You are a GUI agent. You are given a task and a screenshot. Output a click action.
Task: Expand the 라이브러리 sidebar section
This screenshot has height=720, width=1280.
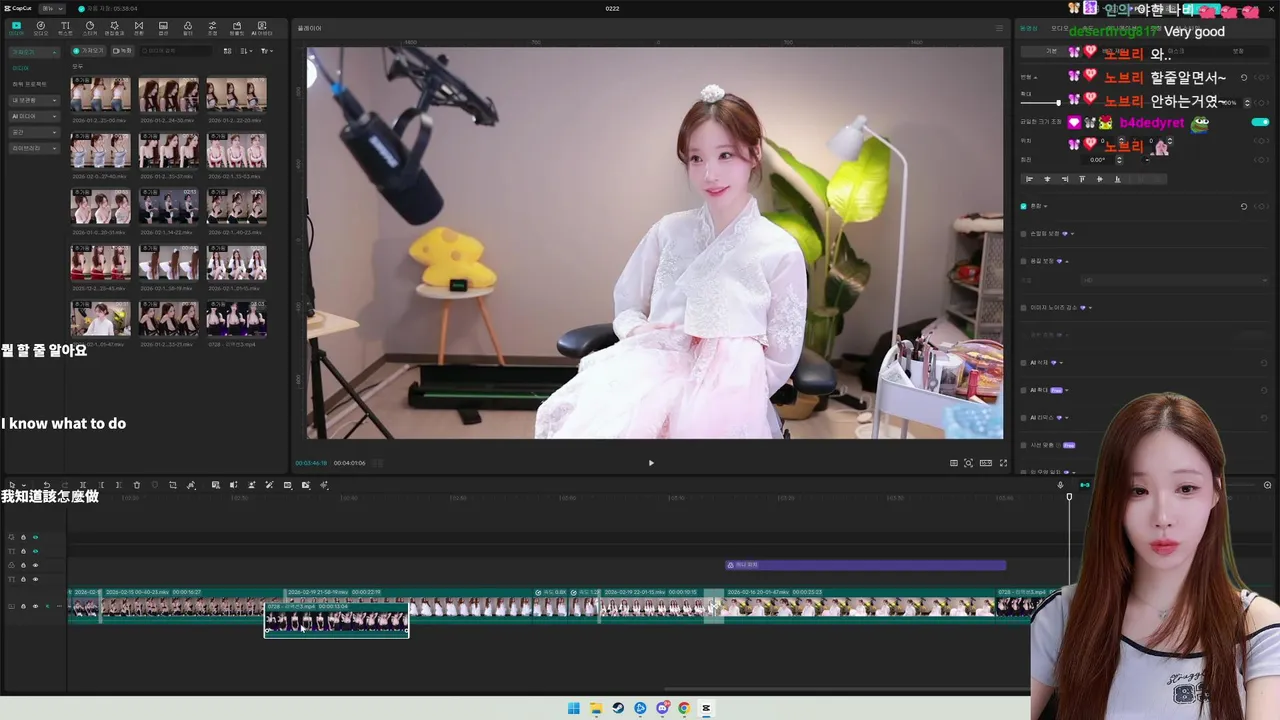tap(34, 148)
